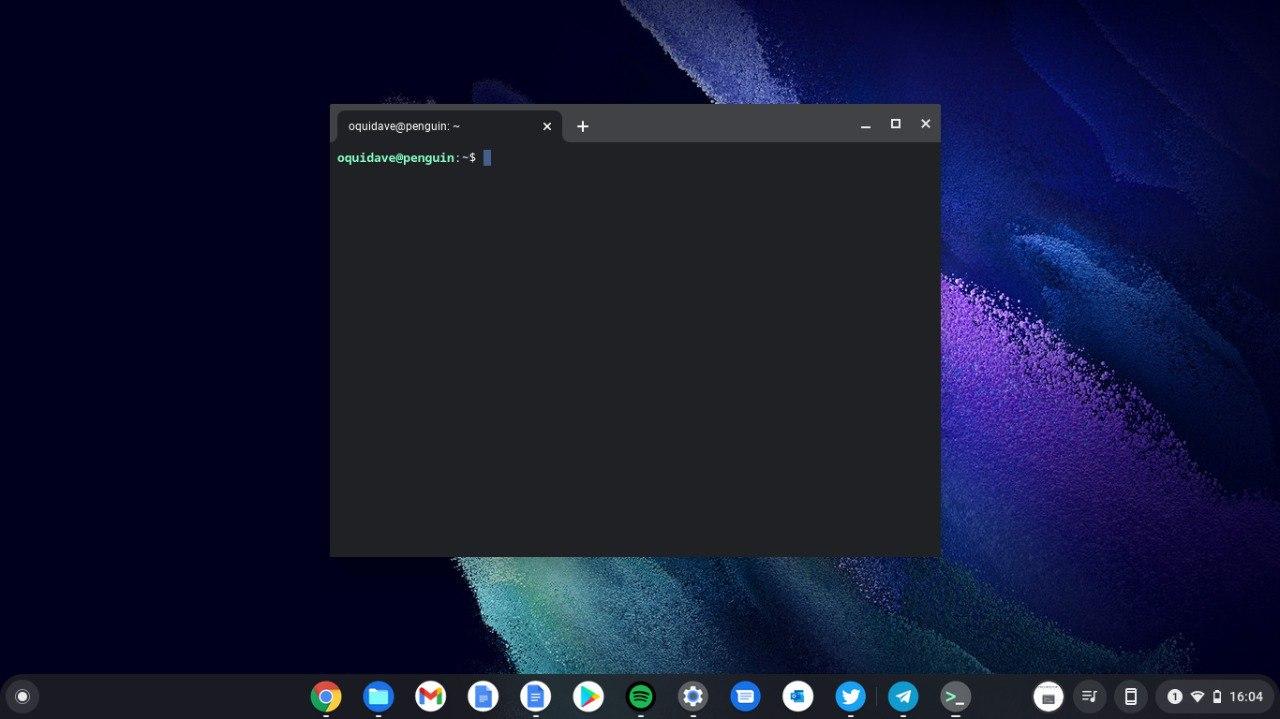Click the oquidave@penguin prompt text
The height and width of the screenshot is (719, 1280).
396,158
